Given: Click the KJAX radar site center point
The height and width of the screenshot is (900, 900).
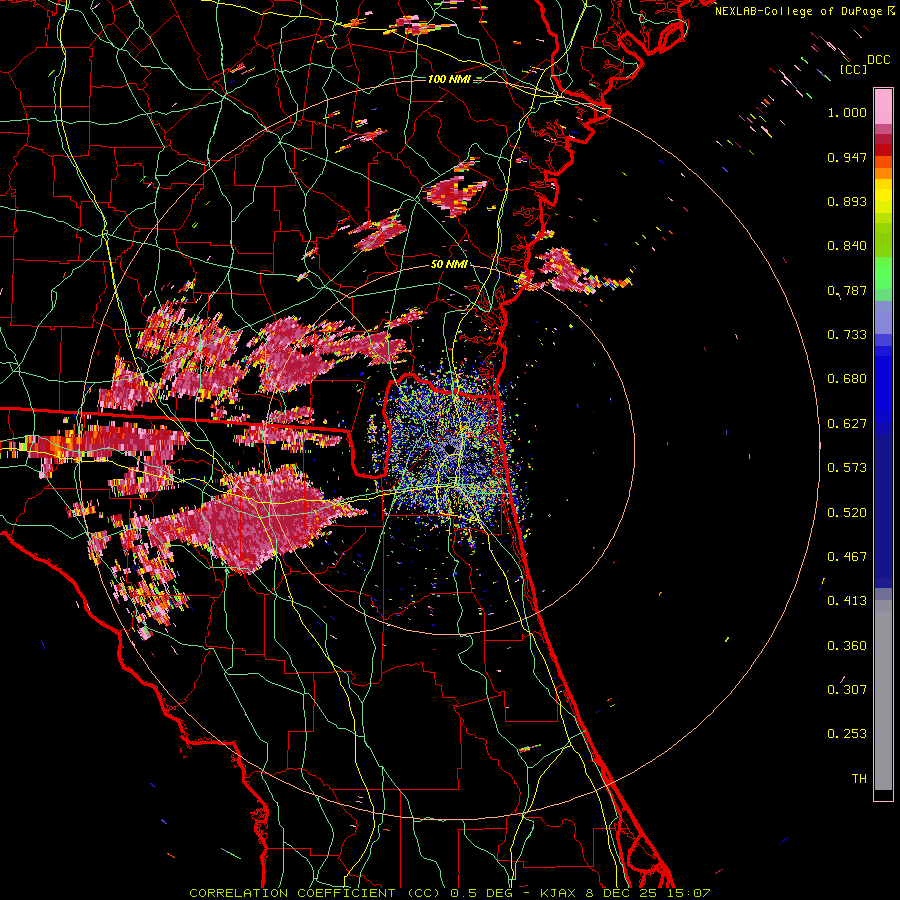Looking at the screenshot, I should click(450, 447).
